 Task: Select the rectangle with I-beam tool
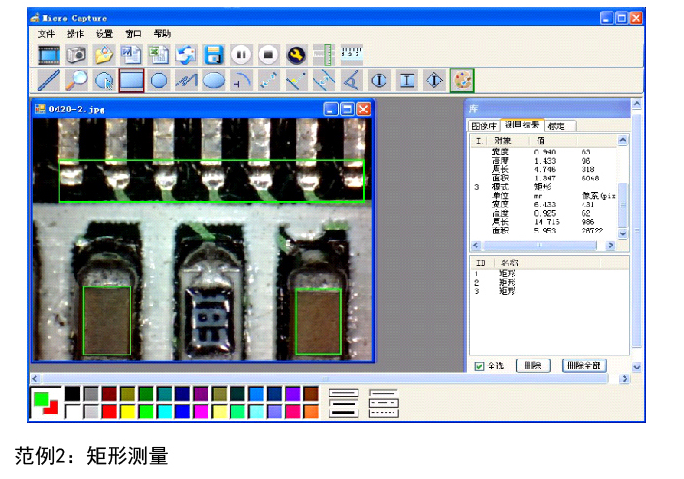pyautogui.click(x=407, y=80)
